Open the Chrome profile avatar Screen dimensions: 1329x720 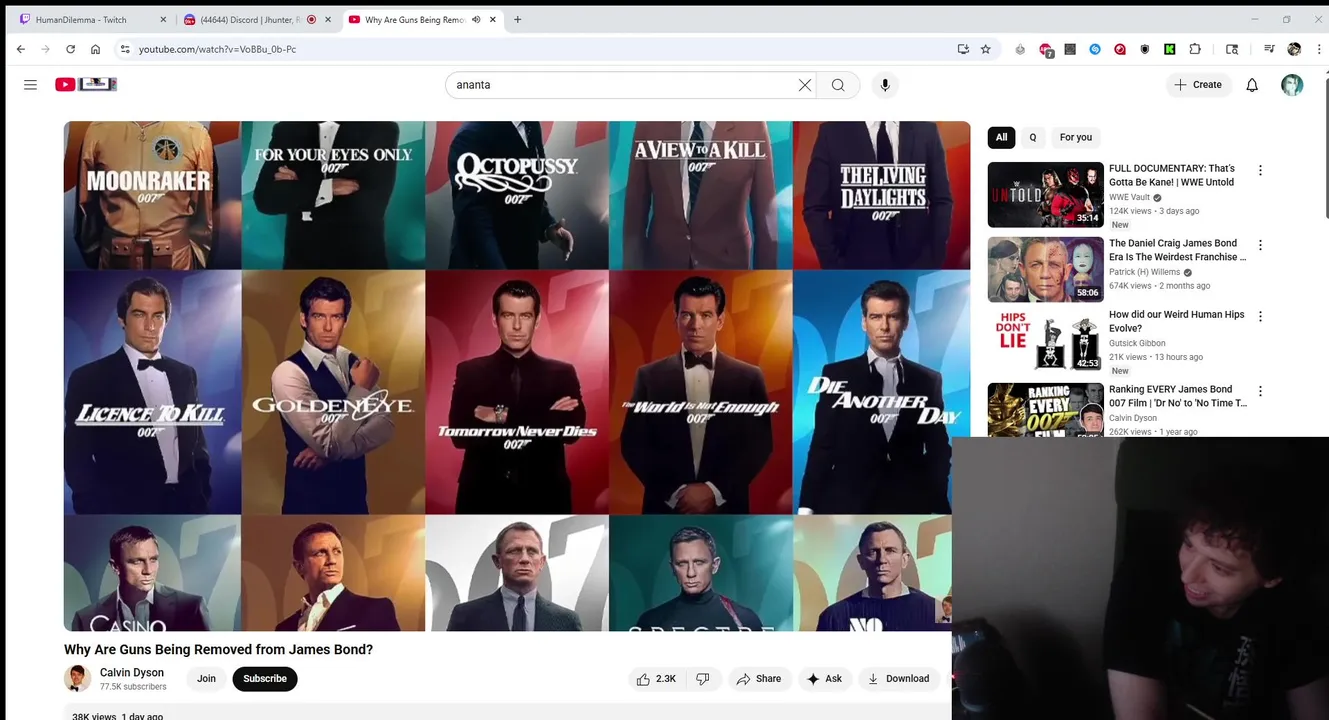(x=1294, y=49)
